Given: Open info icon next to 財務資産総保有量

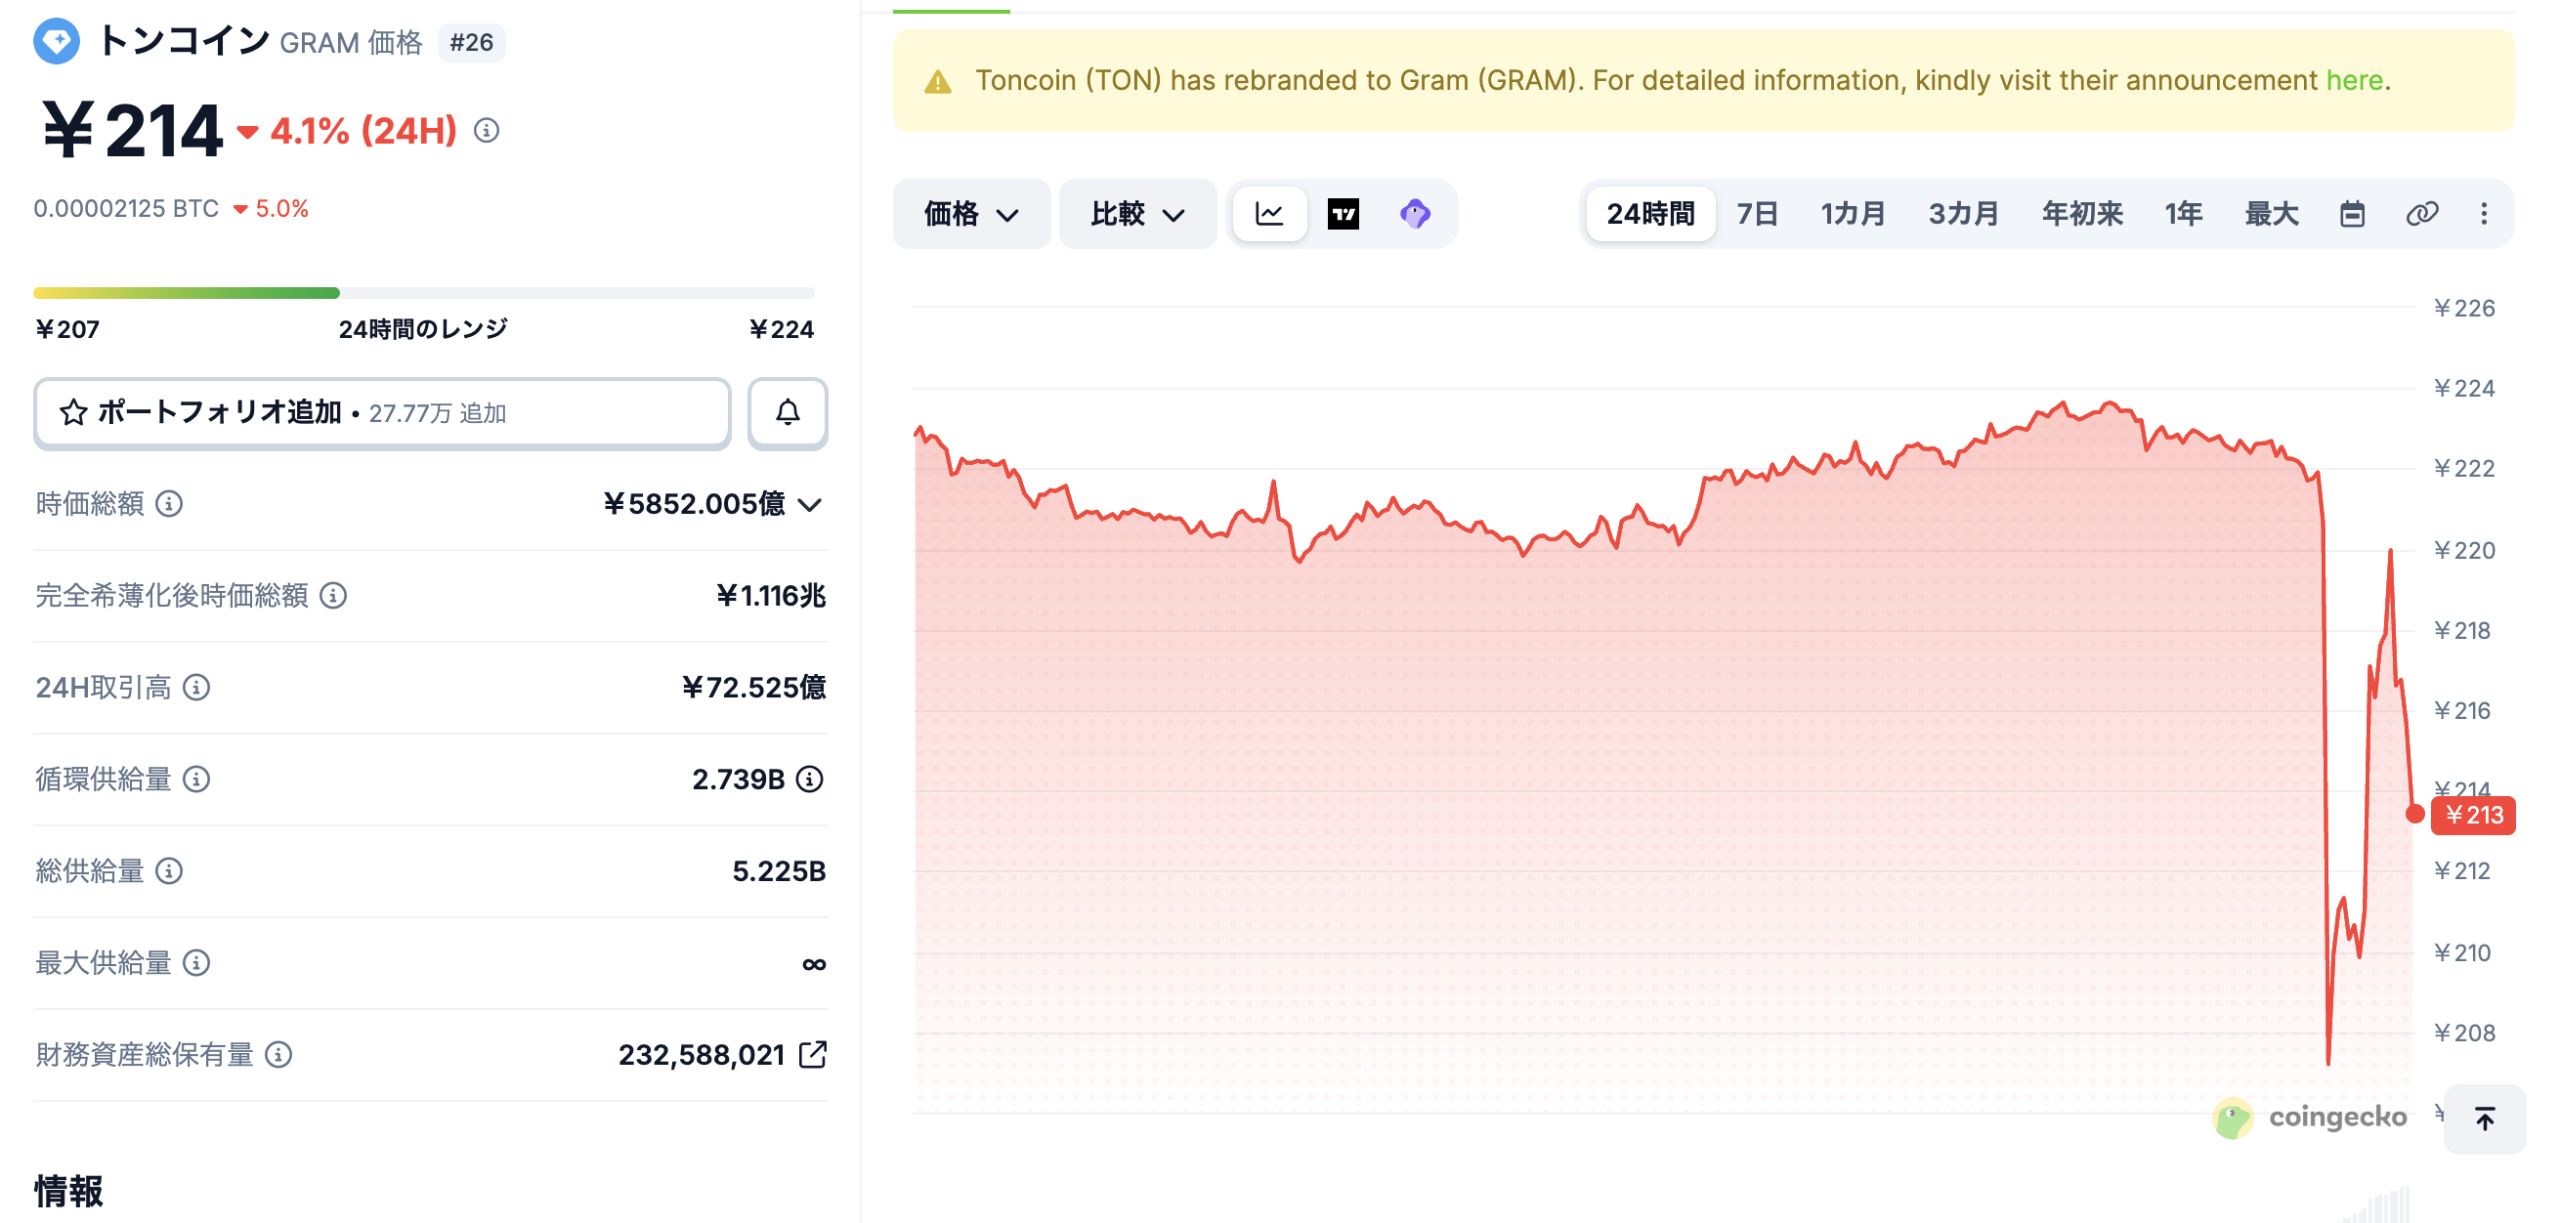Looking at the screenshot, I should (x=279, y=1055).
